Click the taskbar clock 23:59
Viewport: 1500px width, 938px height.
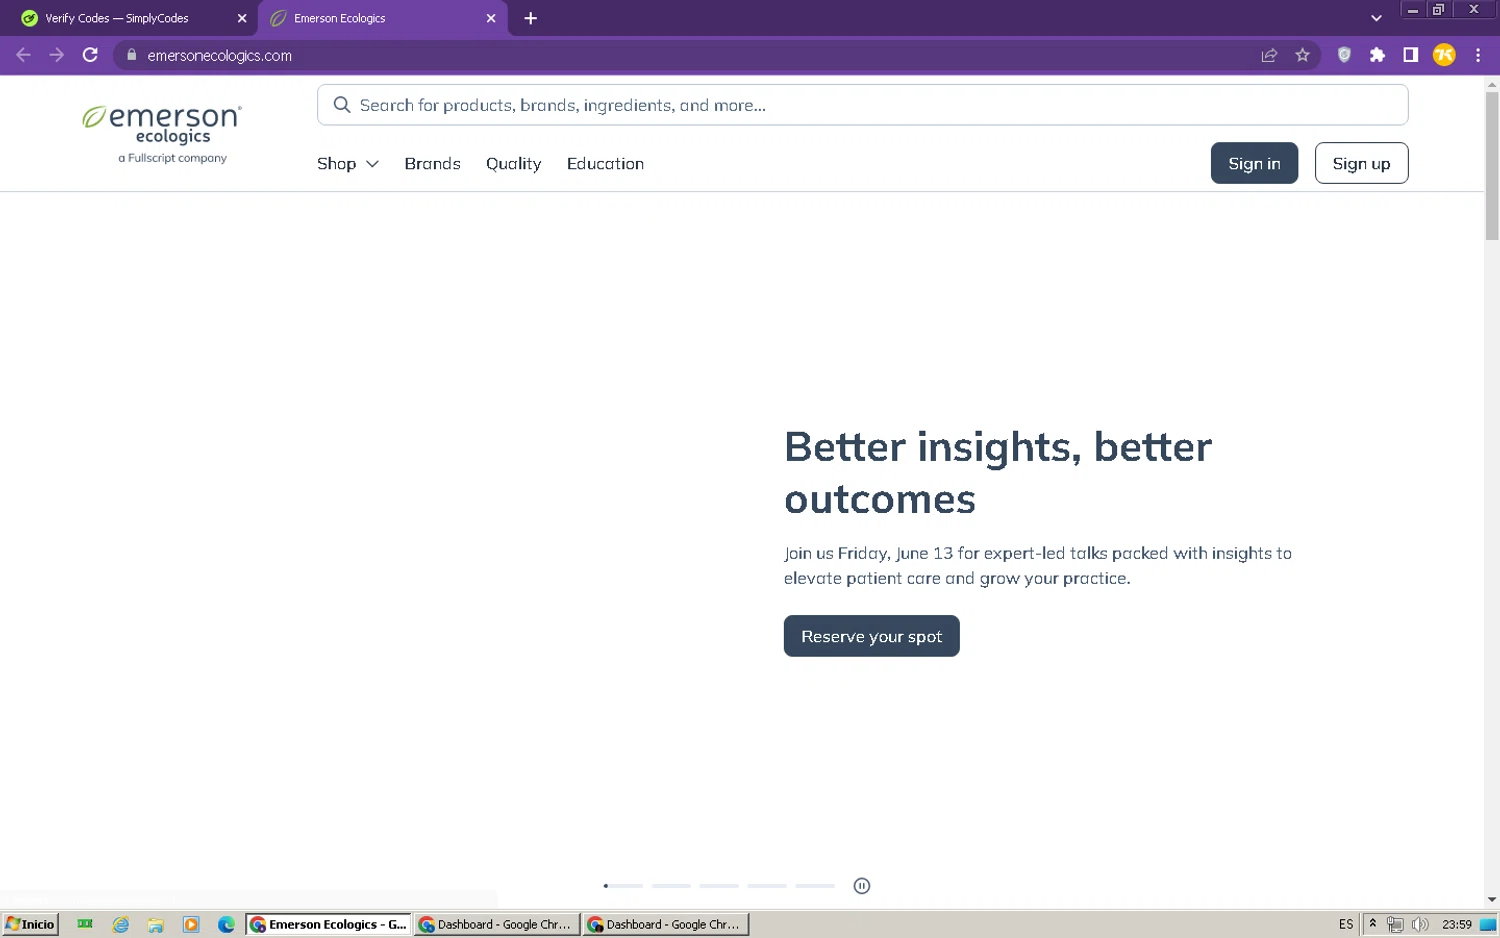point(1456,924)
